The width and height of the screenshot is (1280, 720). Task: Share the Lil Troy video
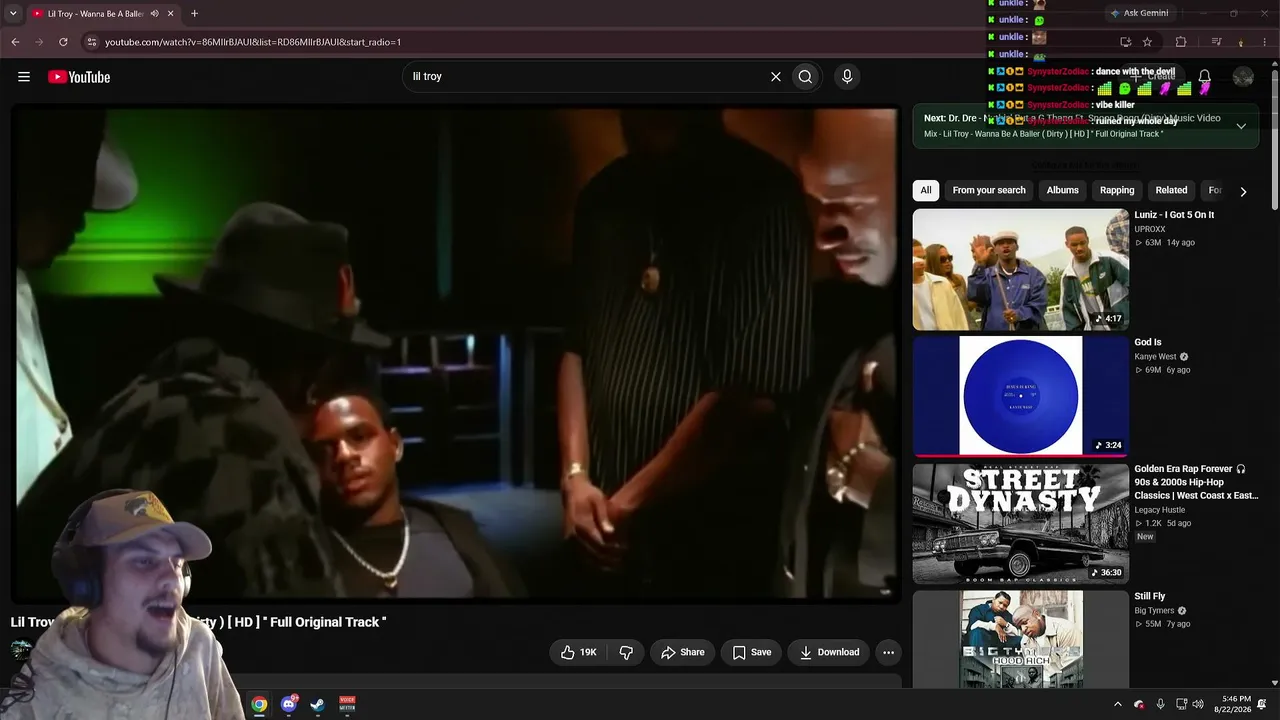[682, 652]
